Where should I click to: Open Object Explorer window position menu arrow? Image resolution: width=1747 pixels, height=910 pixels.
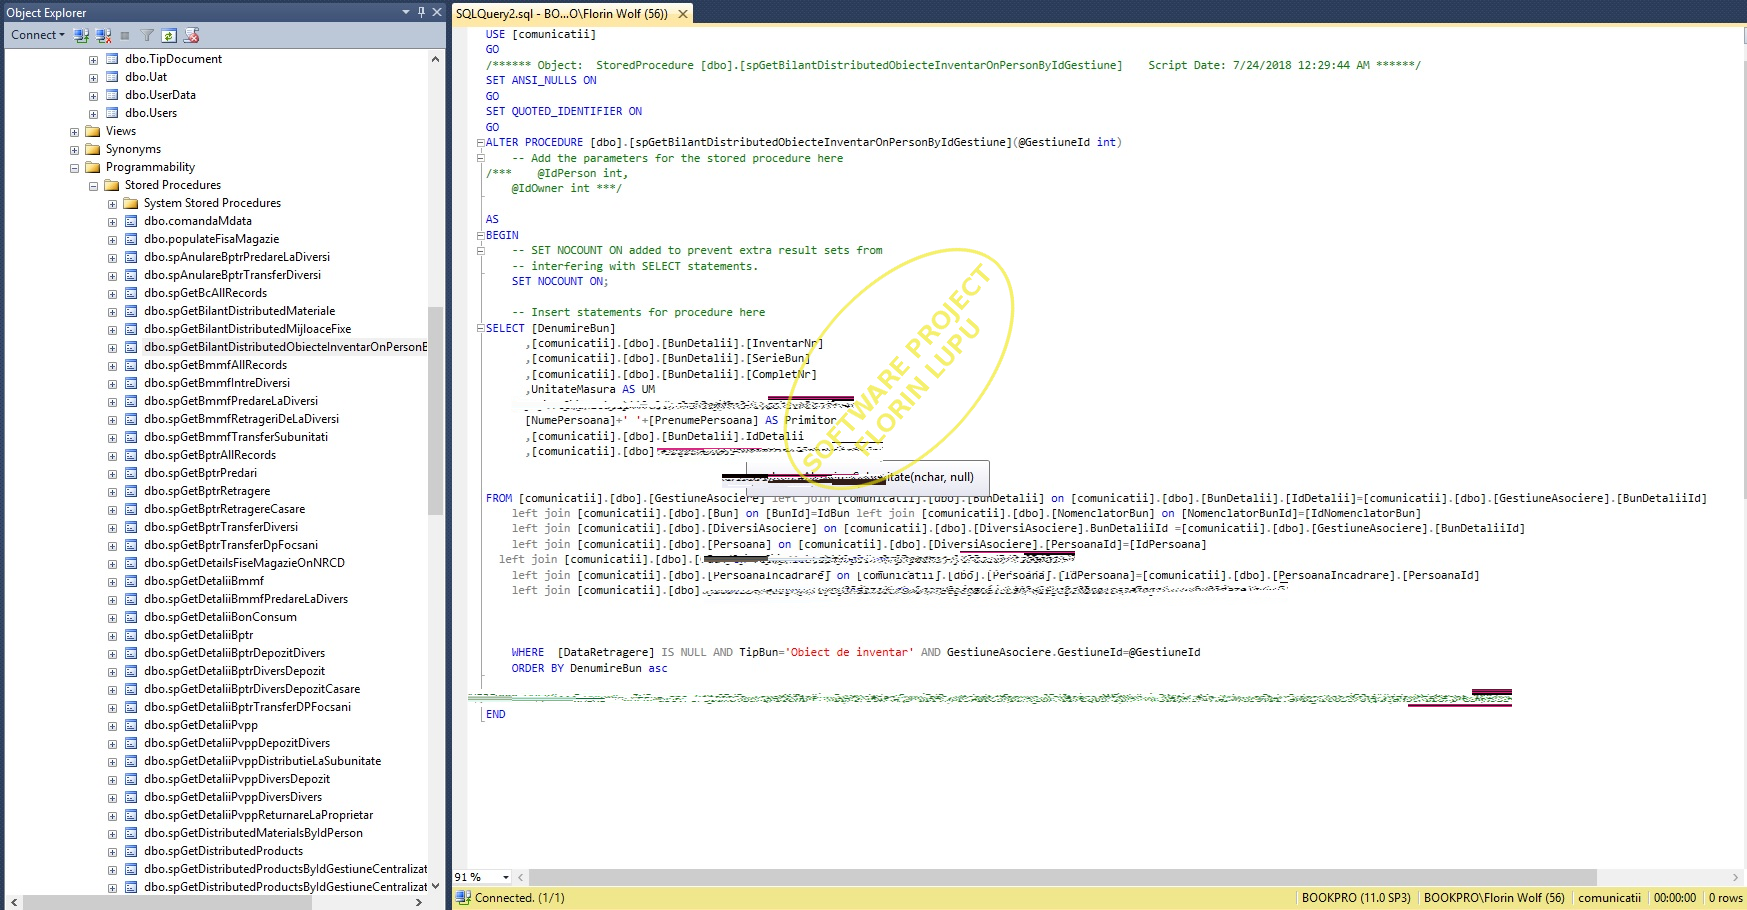point(406,12)
